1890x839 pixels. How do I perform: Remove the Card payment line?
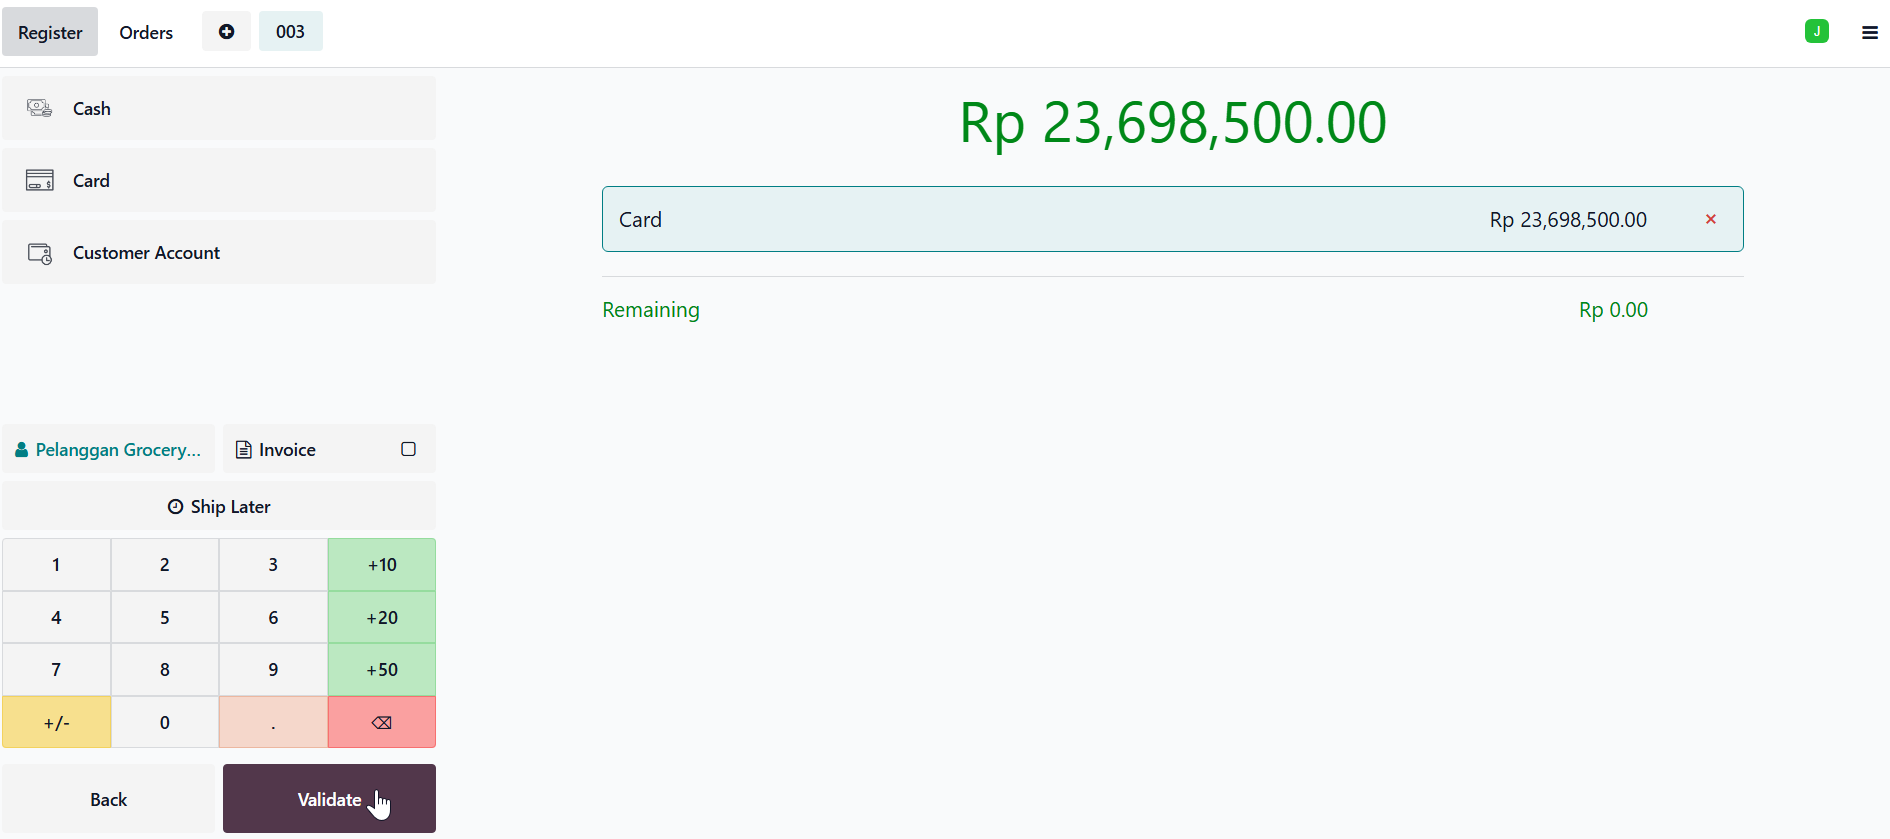pyautogui.click(x=1710, y=219)
